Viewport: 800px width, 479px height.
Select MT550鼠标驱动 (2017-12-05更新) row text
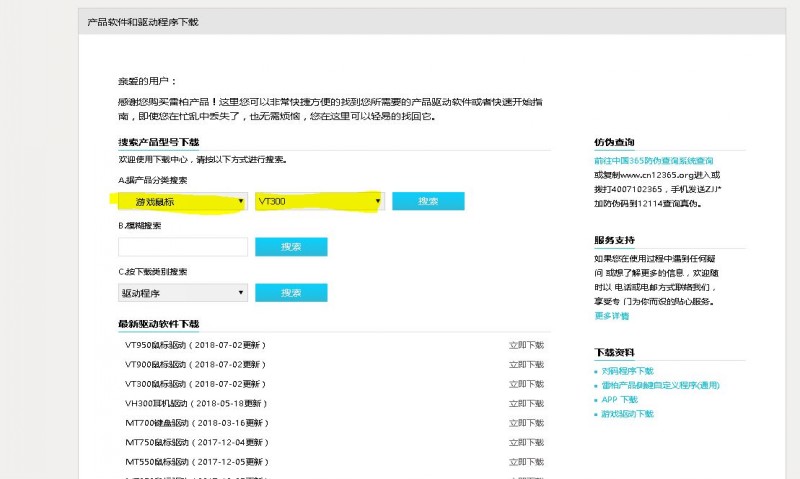pyautogui.click(x=197, y=462)
